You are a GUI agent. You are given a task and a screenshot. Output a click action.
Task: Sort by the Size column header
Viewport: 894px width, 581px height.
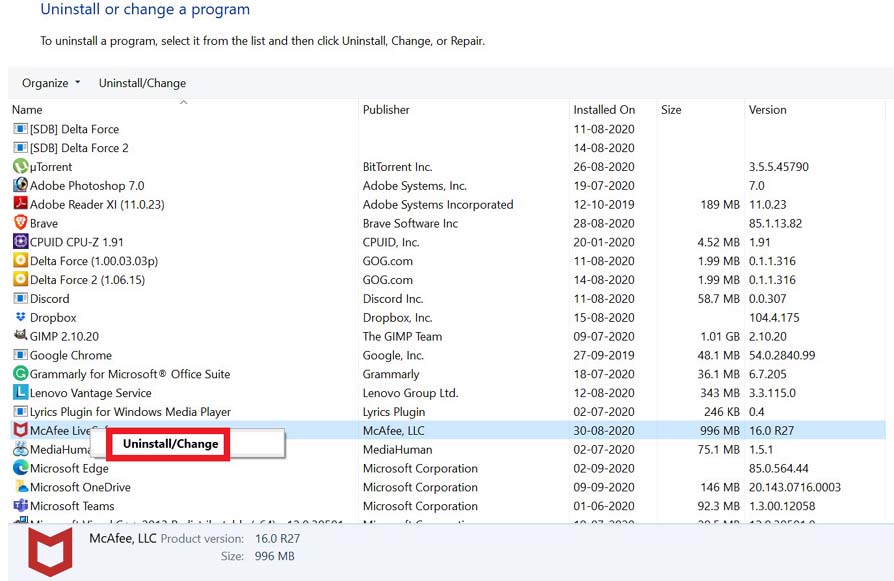tap(671, 109)
